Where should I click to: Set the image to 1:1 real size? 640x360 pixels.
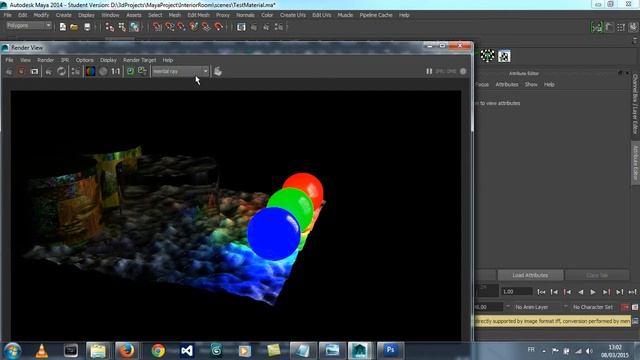pos(116,71)
